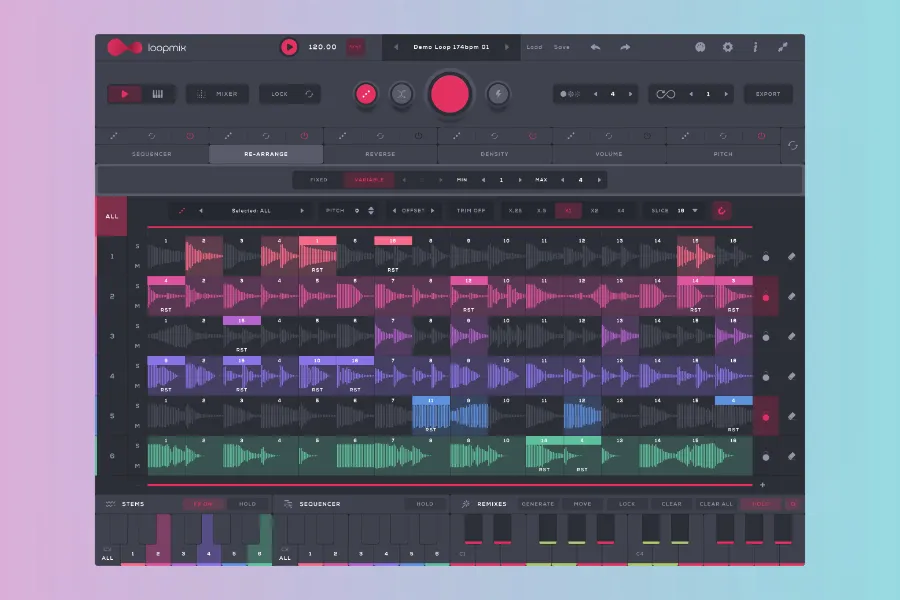Click the Export button
This screenshot has height=600, width=900.
click(768, 94)
